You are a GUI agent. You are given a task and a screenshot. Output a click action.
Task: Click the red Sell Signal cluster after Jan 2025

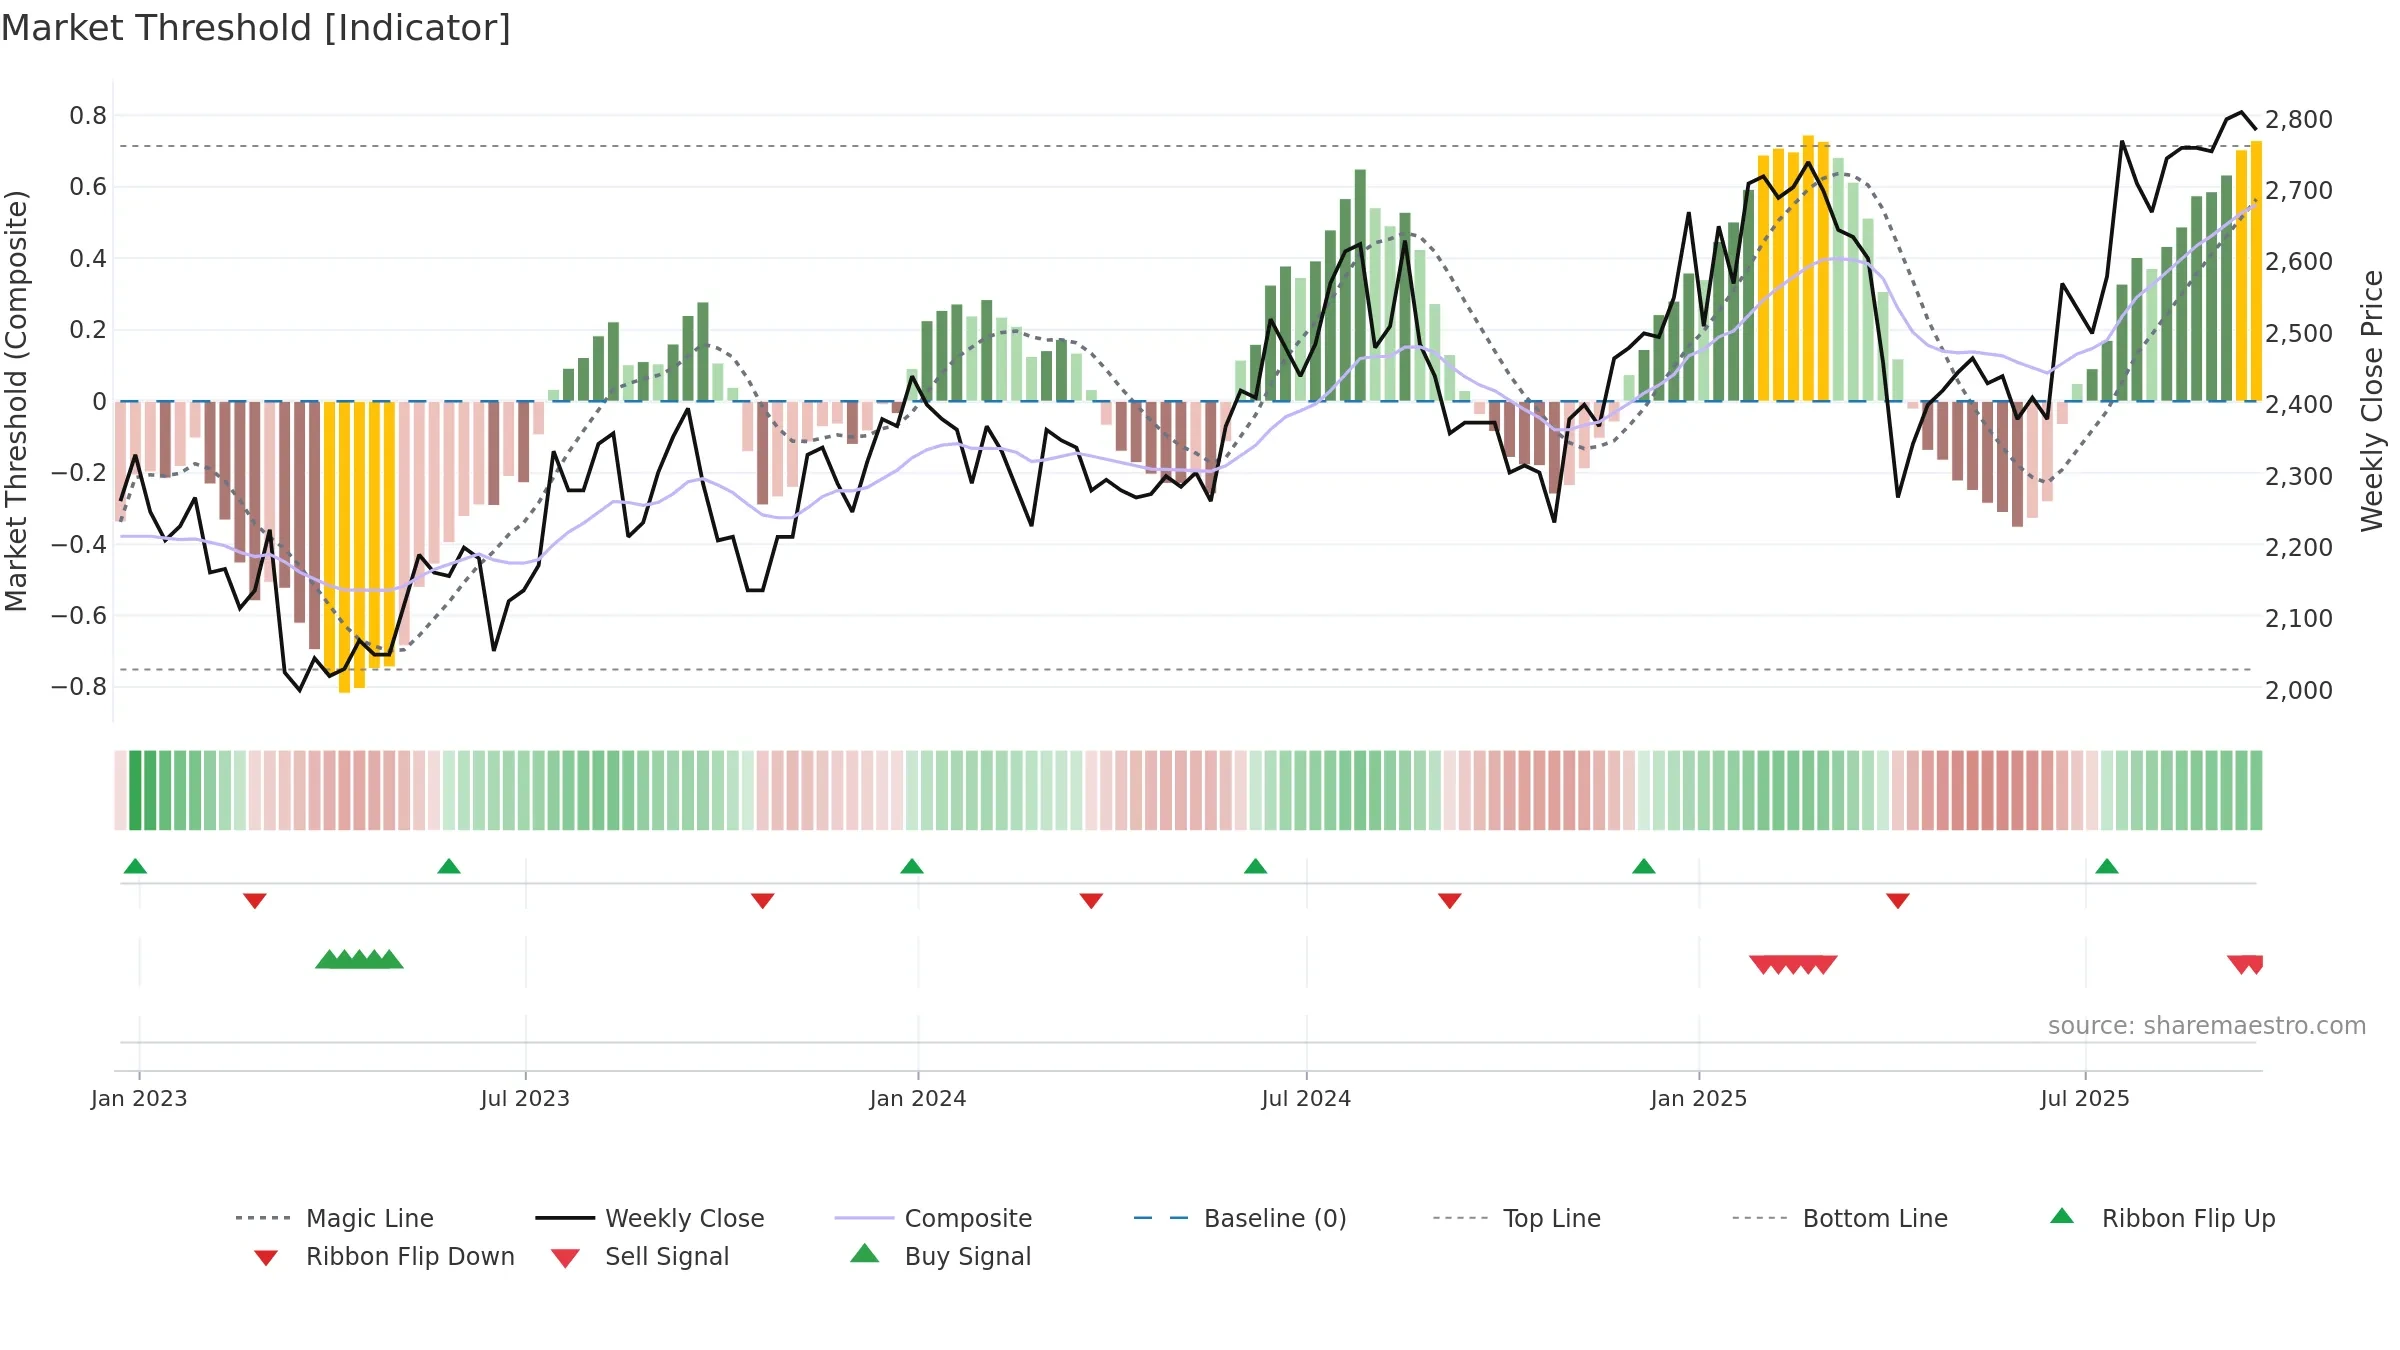1793,965
